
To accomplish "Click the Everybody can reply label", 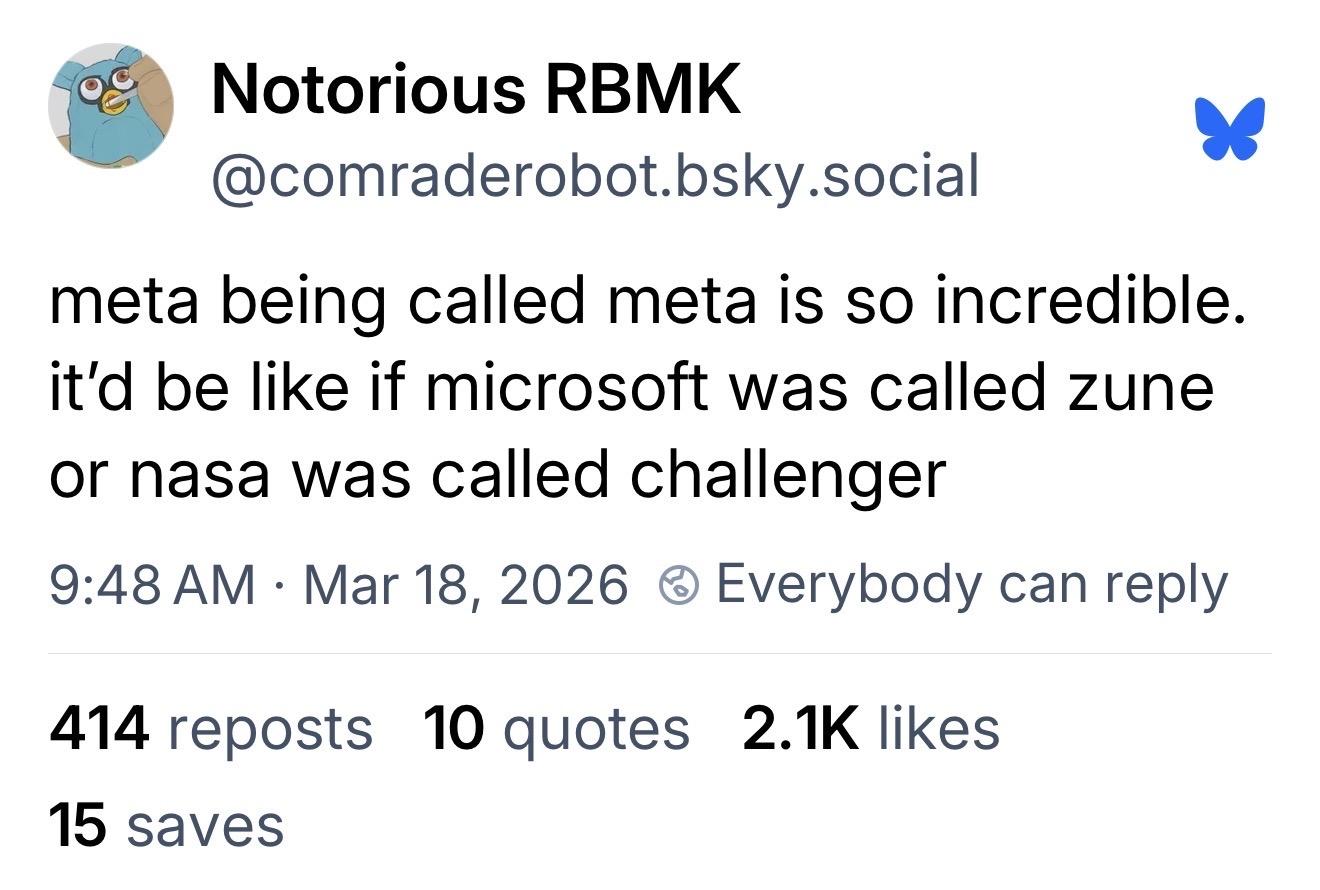I will click(x=971, y=585).
